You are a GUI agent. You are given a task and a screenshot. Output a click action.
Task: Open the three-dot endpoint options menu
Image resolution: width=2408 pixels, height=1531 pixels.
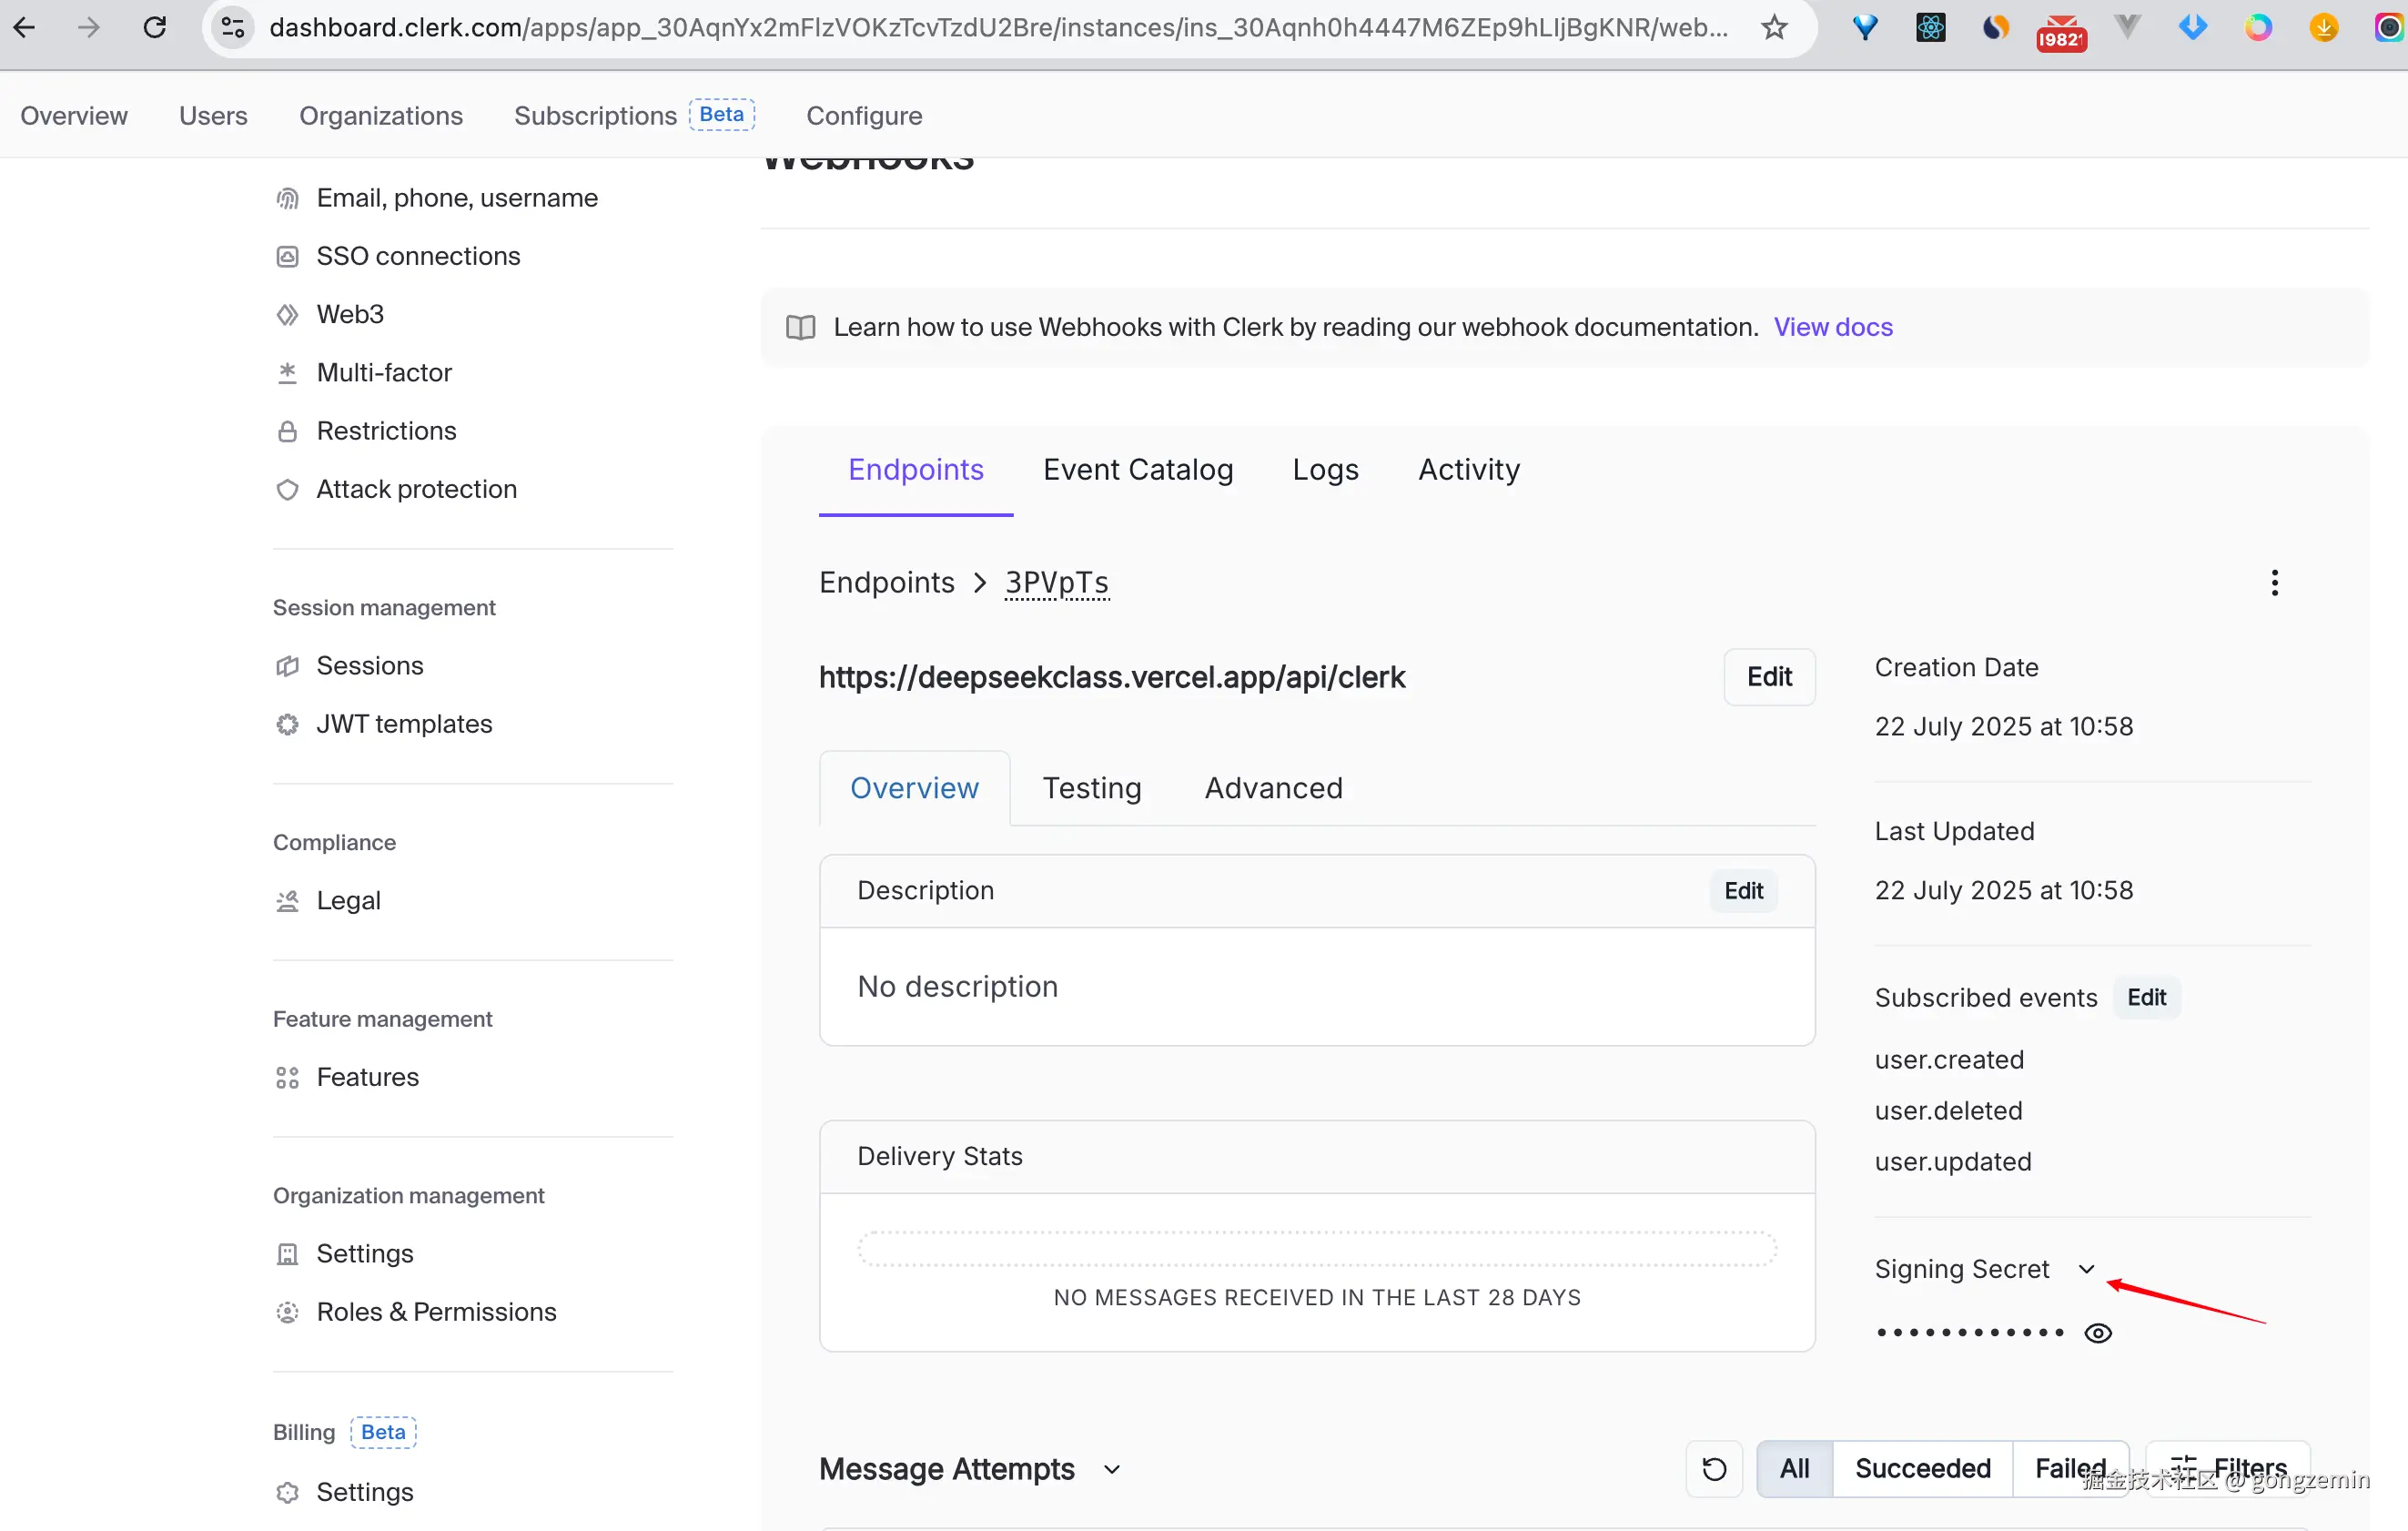[x=2274, y=583]
